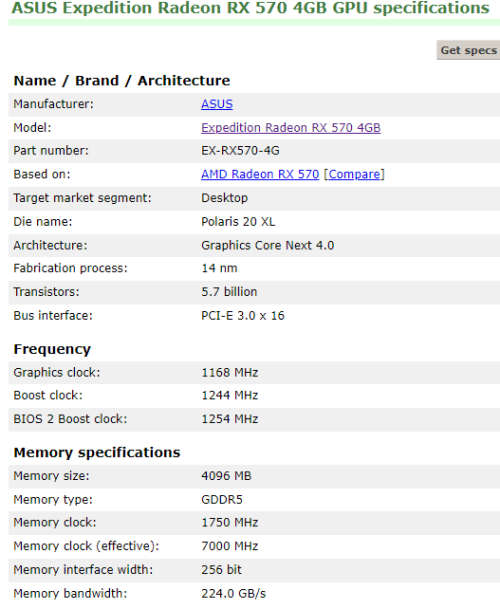Select the page title heading text
The image size is (500, 609).
click(251, 7)
